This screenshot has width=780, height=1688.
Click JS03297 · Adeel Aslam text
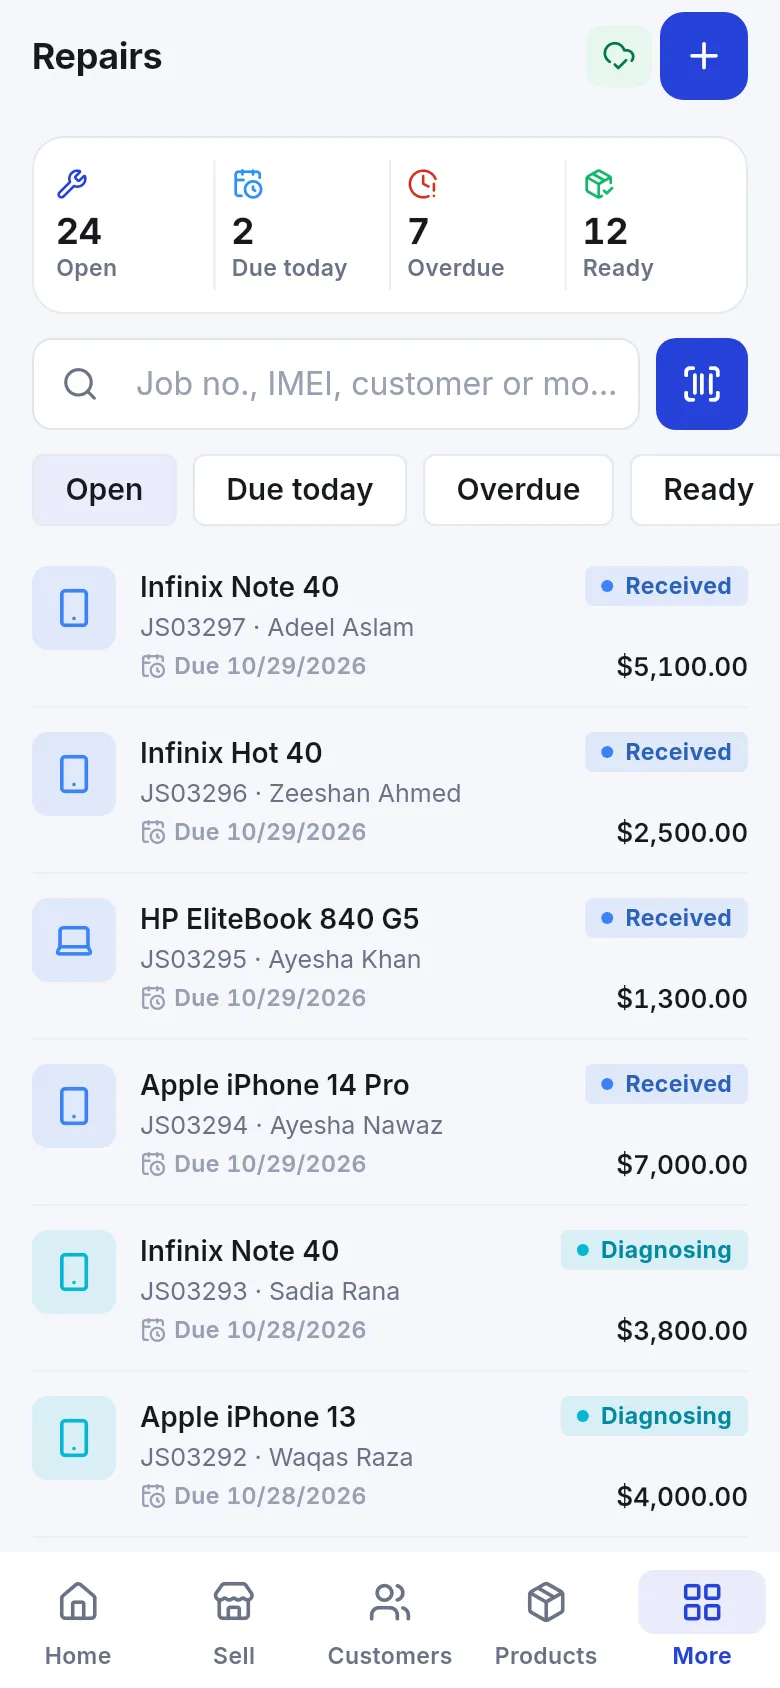[x=277, y=627]
